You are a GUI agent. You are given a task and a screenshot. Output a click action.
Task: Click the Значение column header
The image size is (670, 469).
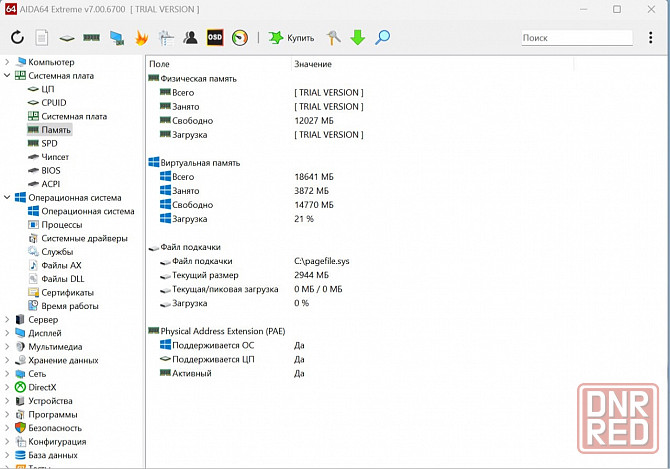click(x=312, y=64)
